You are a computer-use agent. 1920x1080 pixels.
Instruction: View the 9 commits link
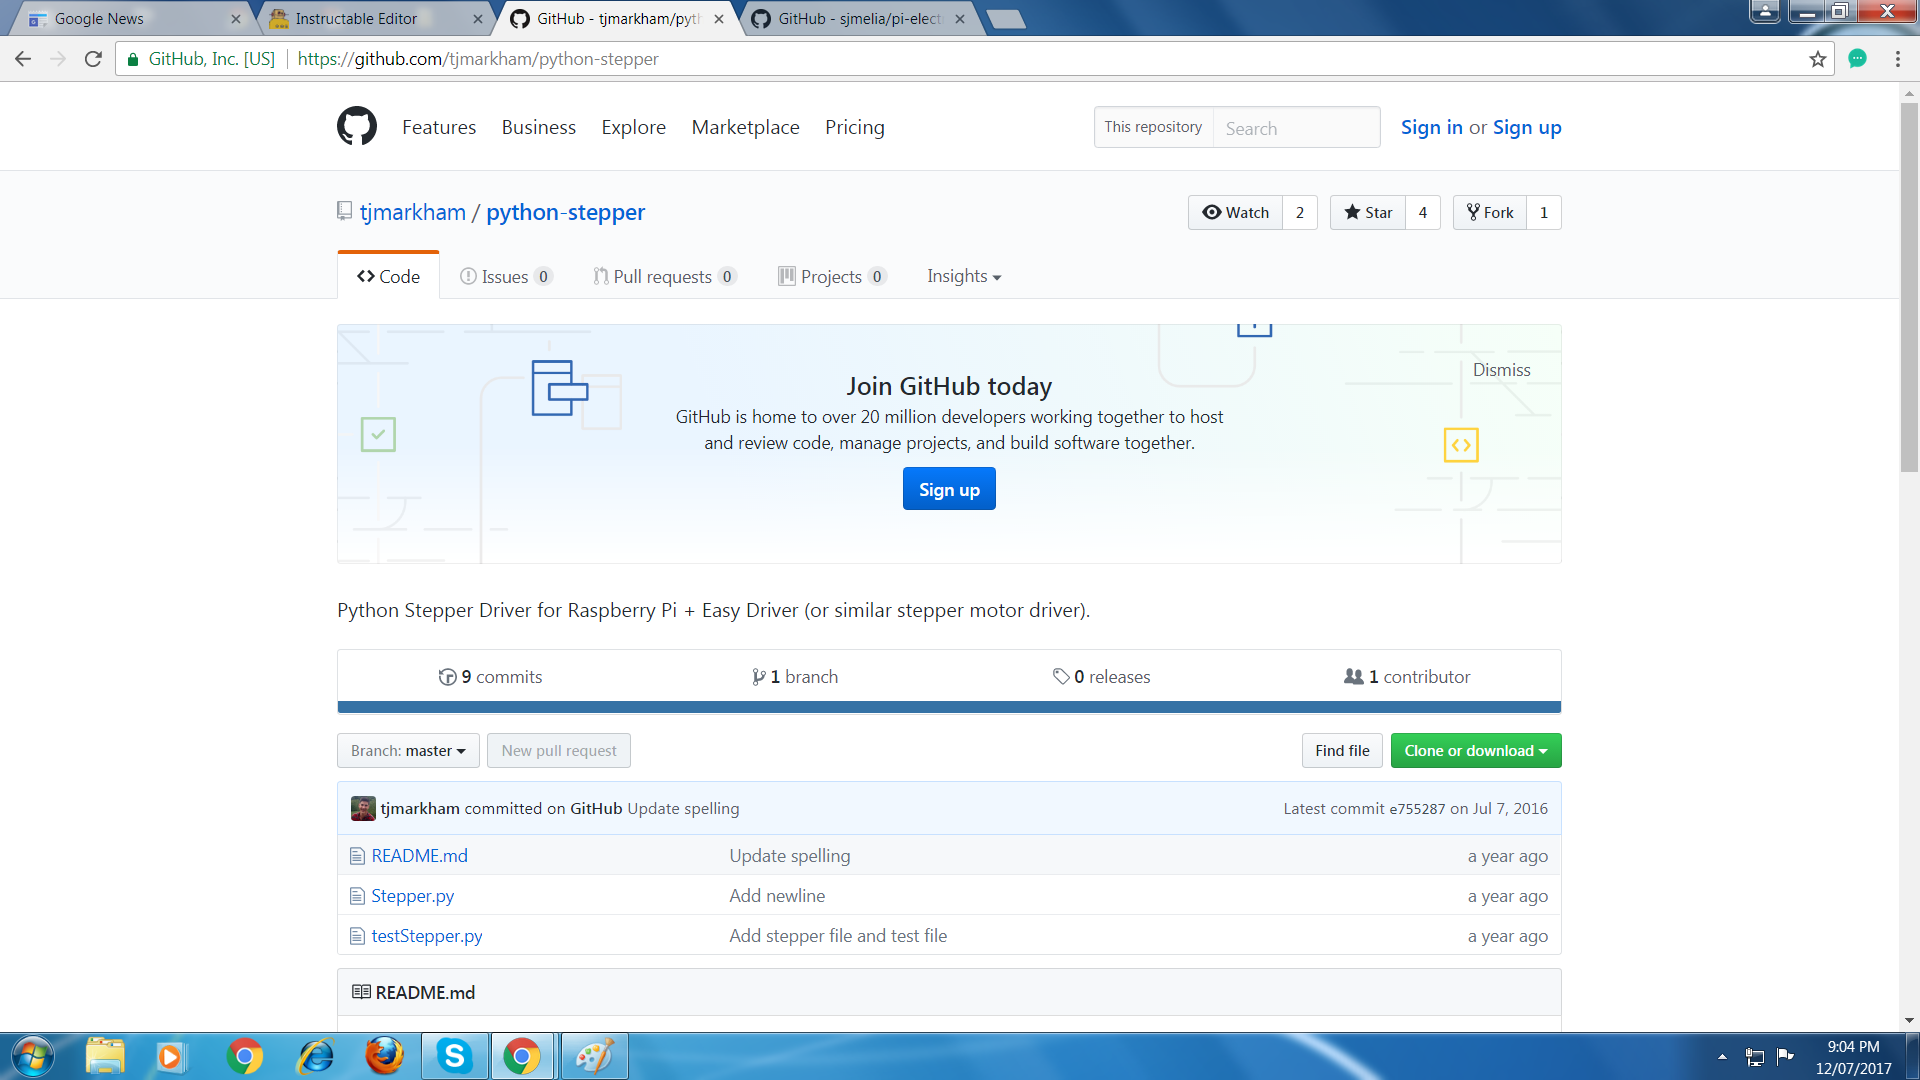pos(490,677)
